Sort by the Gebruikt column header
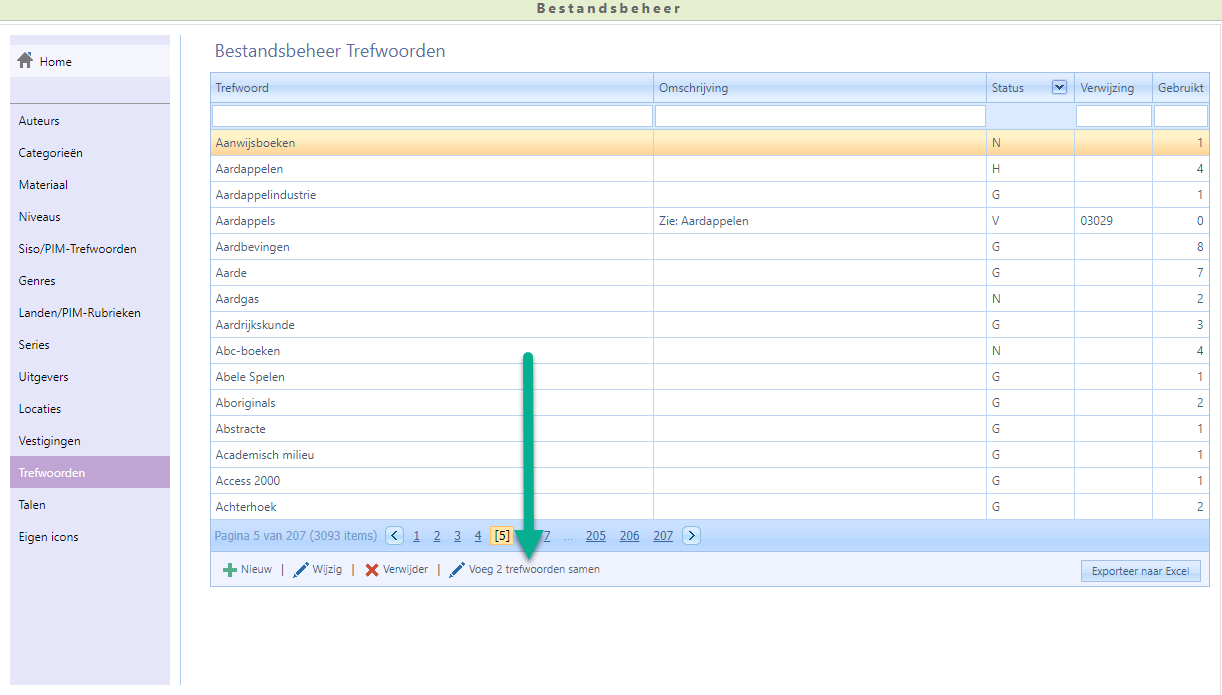Screen dimensions: 1222x695 (x=1180, y=88)
